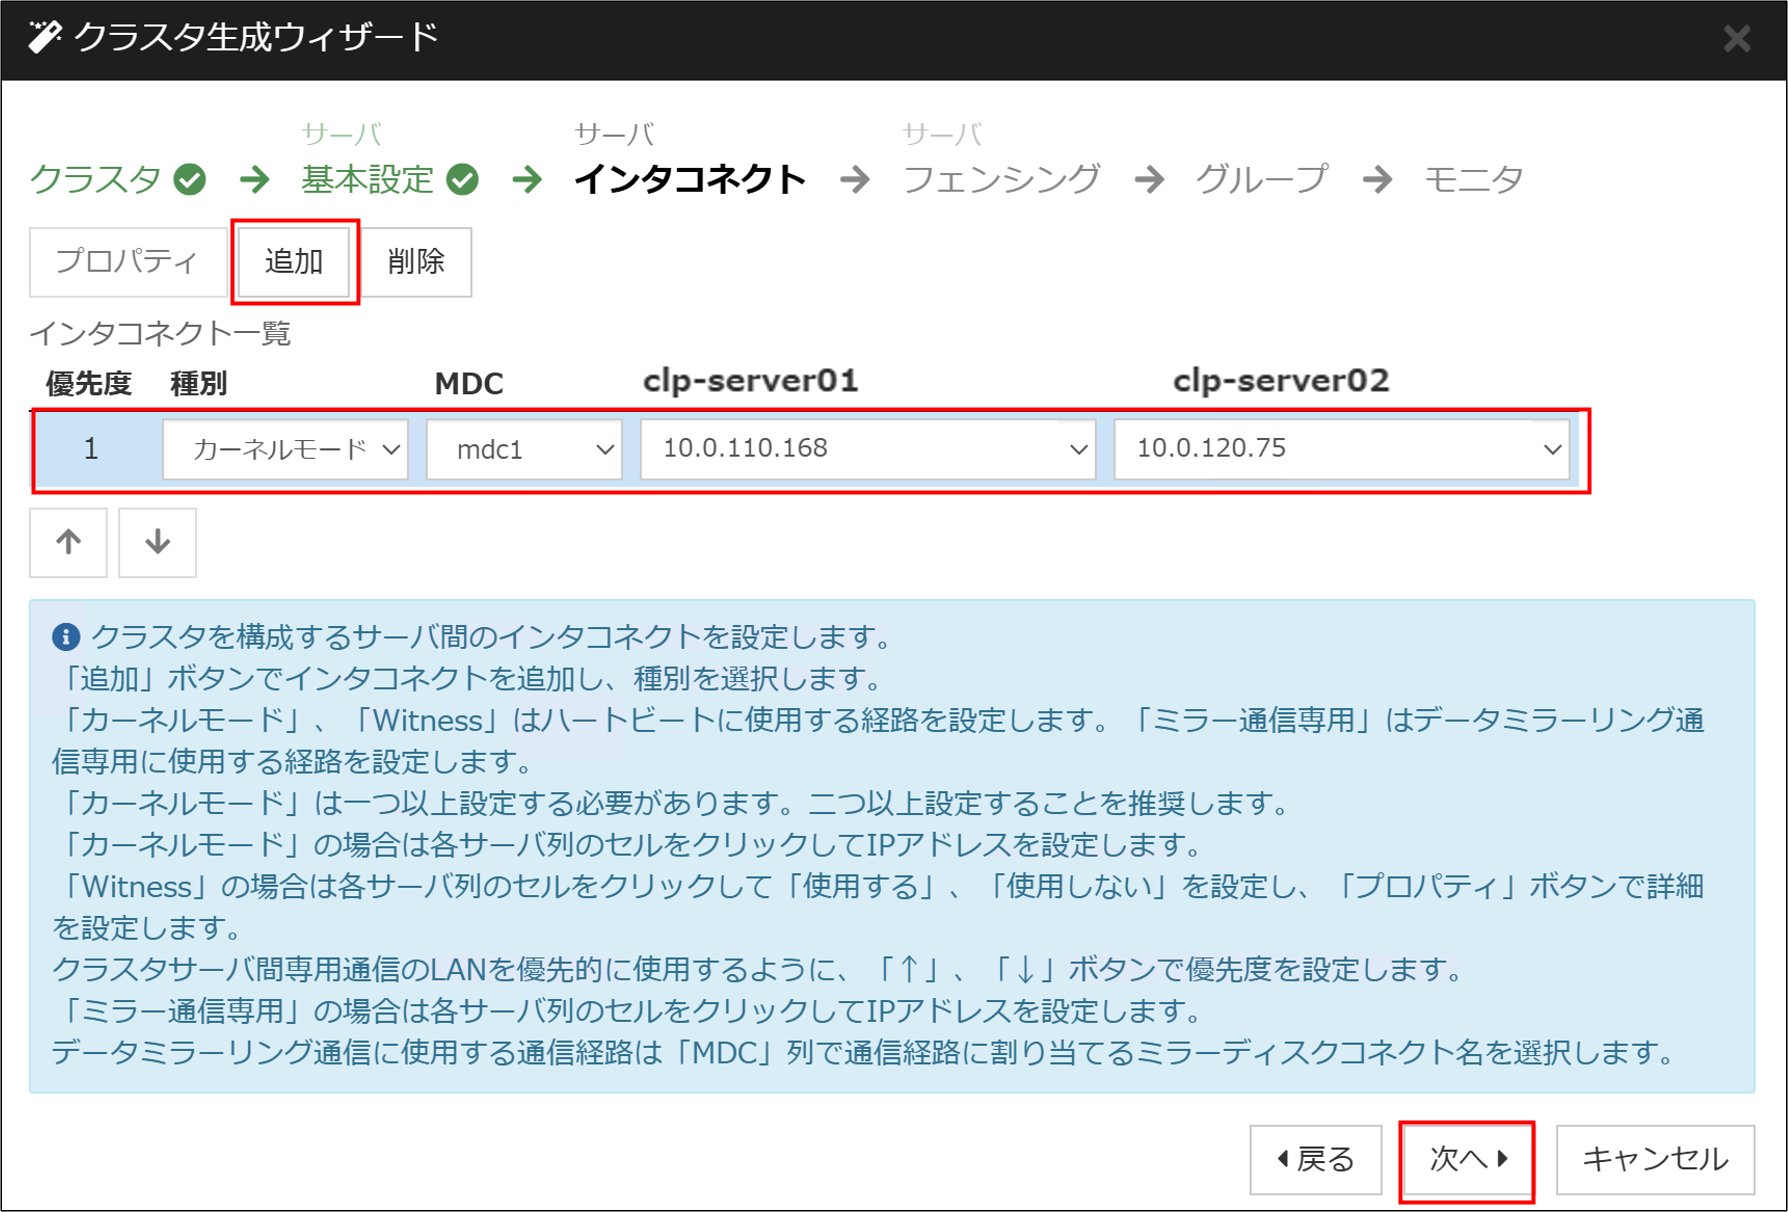Select priority 1 row cell
The image size is (1788, 1212).
[91, 450]
